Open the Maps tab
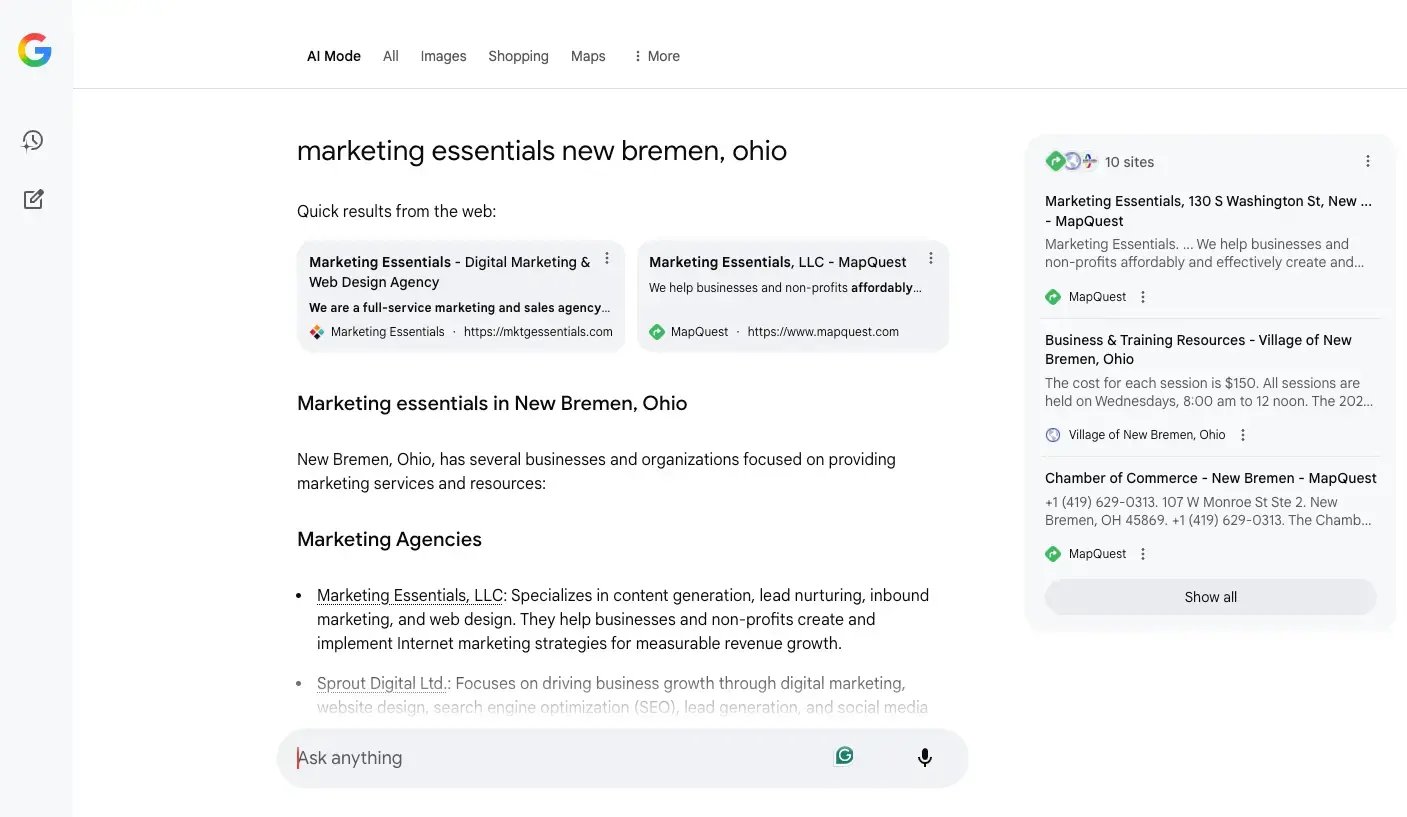The height and width of the screenshot is (817, 1407). tap(588, 56)
